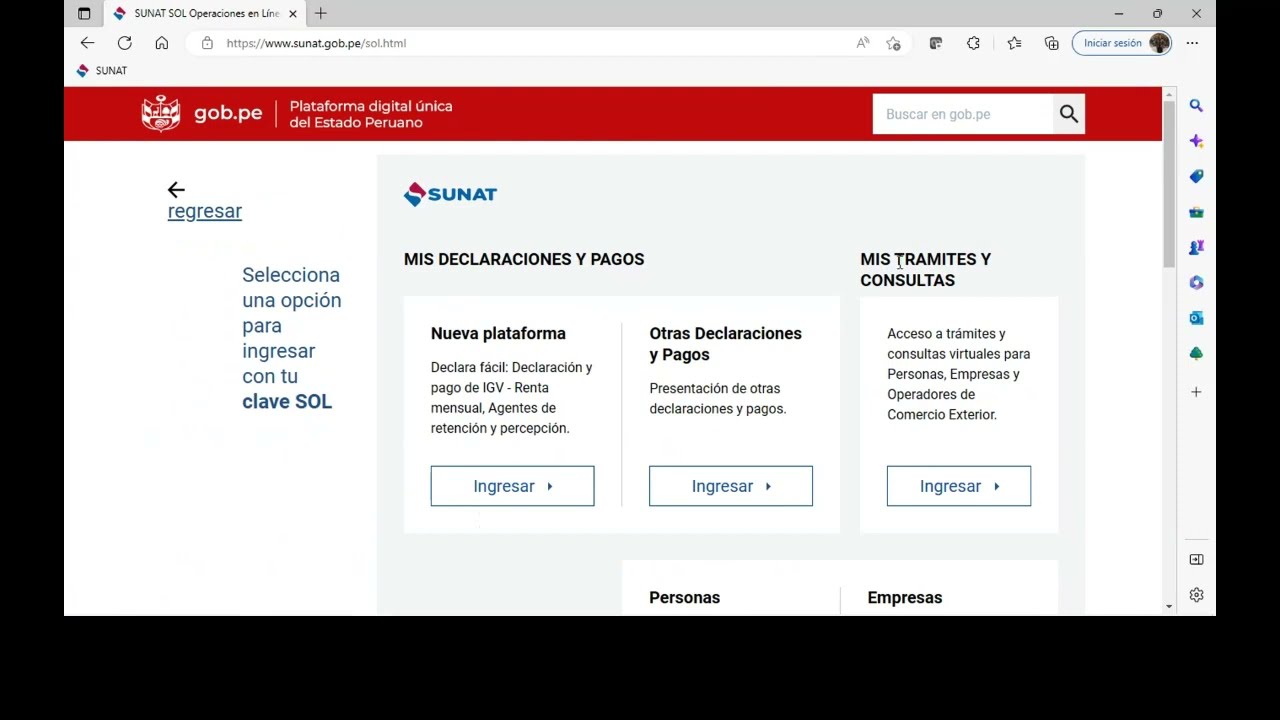Click Ingresar under Otras Declaraciones y Pagos

point(731,486)
